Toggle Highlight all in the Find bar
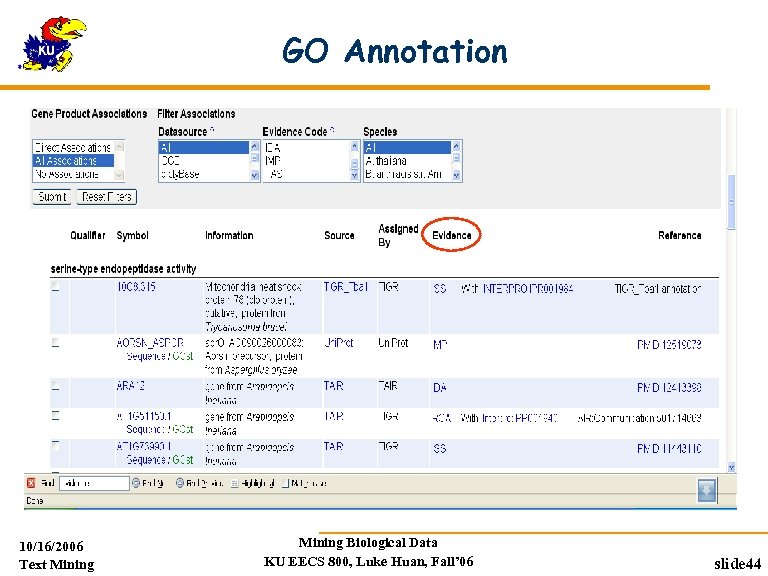This screenshot has height=576, width=768. (x=252, y=483)
